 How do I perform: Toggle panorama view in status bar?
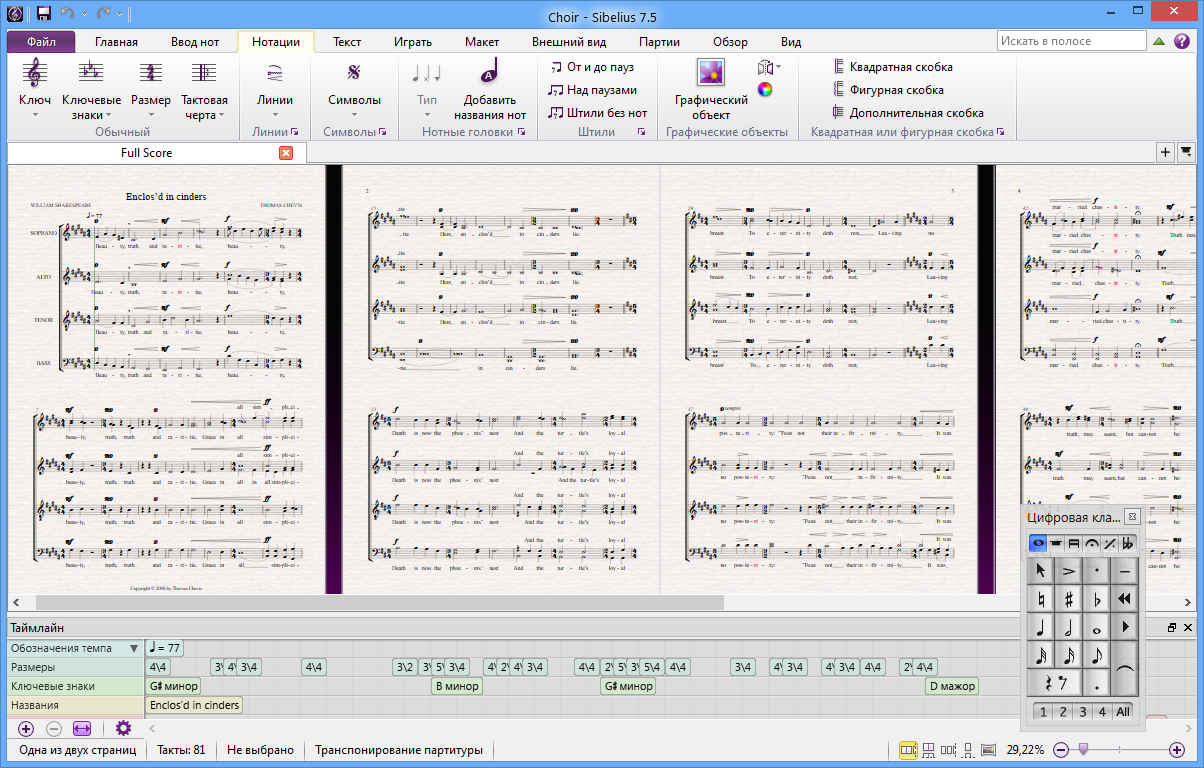coord(988,750)
